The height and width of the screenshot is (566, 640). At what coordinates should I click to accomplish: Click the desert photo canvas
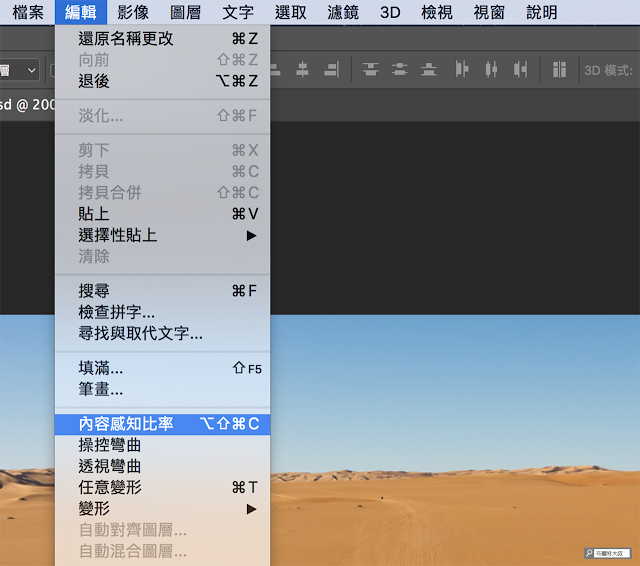(x=455, y=440)
